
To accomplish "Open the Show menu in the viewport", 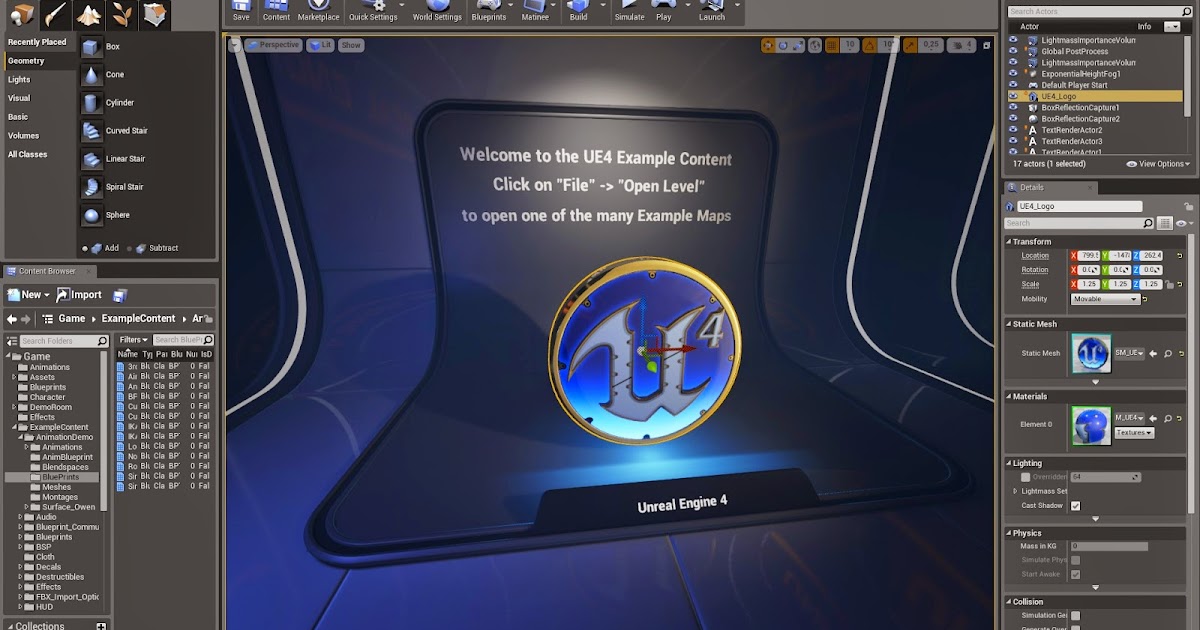I will pos(350,44).
